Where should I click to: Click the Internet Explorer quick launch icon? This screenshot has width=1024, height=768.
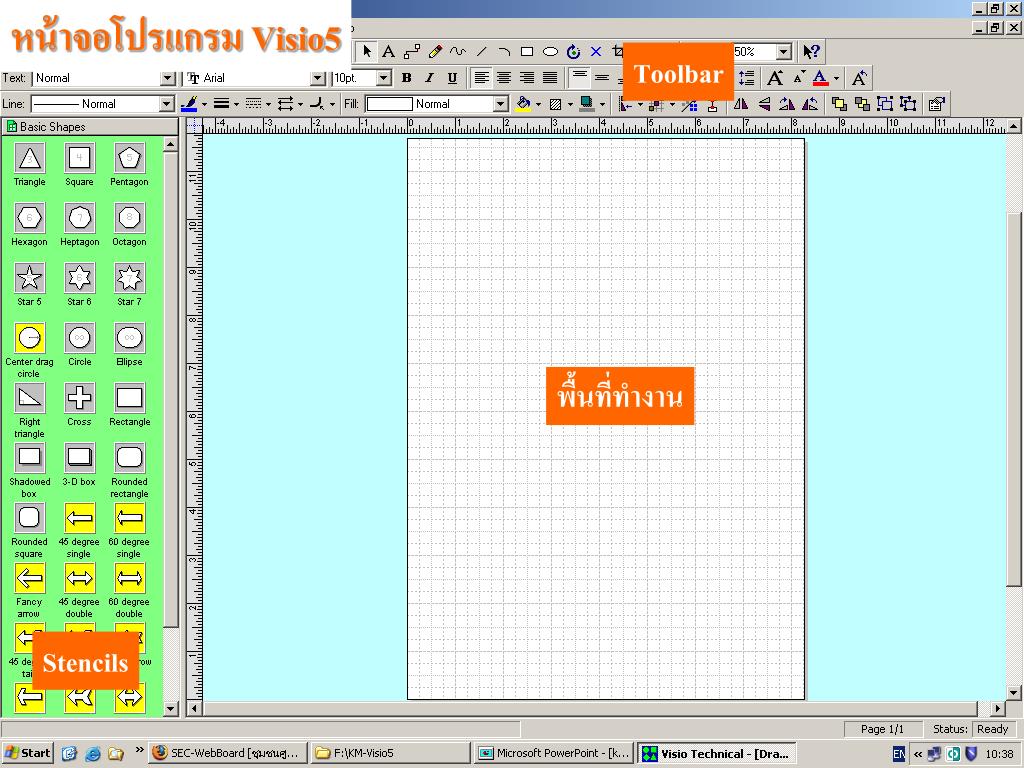(93, 753)
